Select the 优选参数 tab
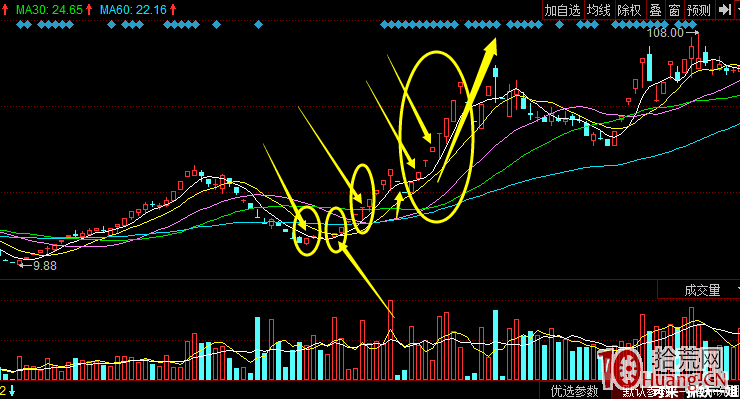Viewport: 740px width, 399px height. point(574,391)
